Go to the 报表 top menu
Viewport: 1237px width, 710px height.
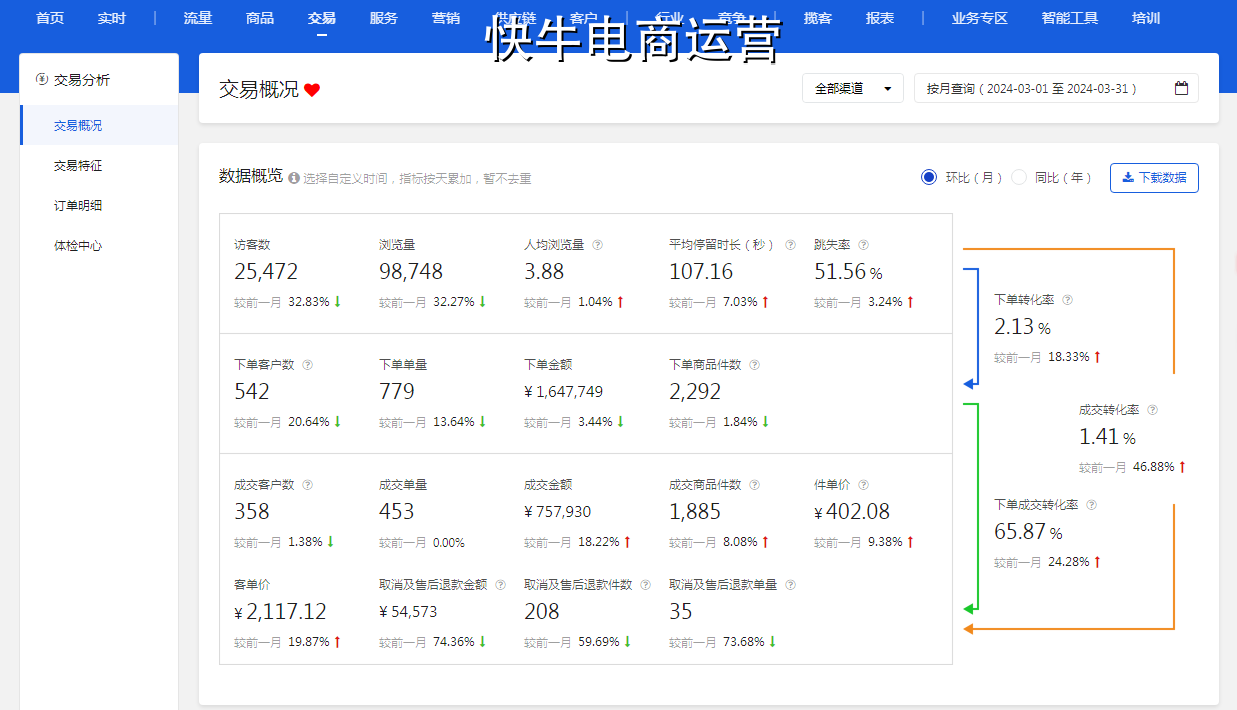tap(880, 18)
